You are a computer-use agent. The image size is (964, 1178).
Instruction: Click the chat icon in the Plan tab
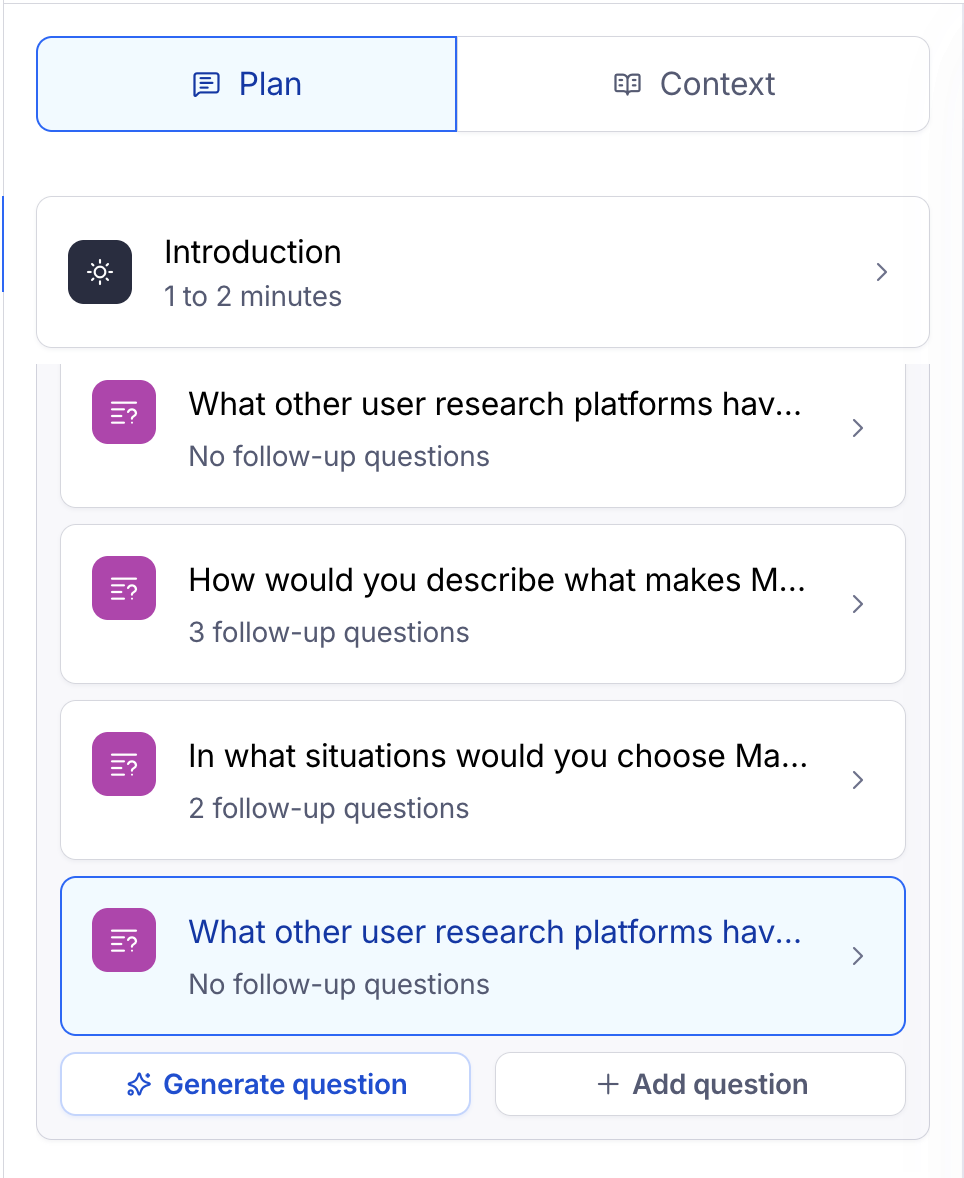click(206, 84)
